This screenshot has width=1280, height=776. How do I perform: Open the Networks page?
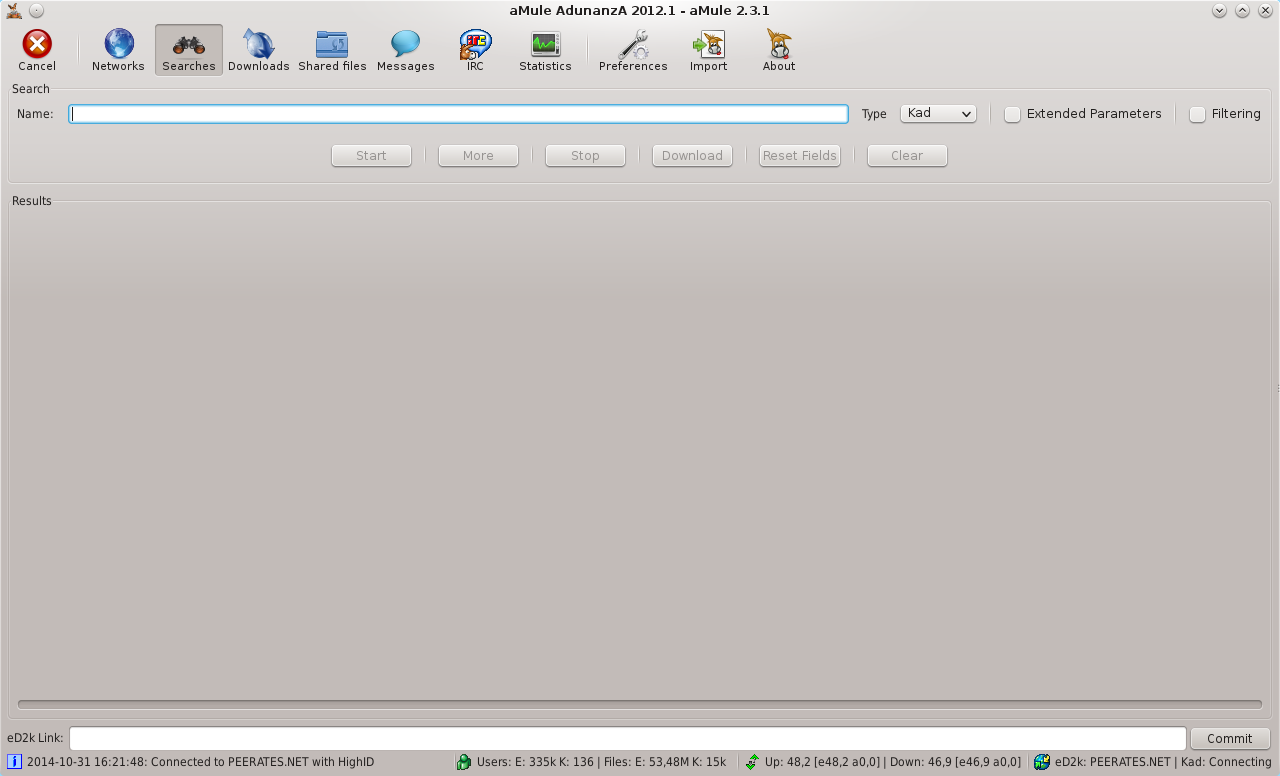pos(118,50)
